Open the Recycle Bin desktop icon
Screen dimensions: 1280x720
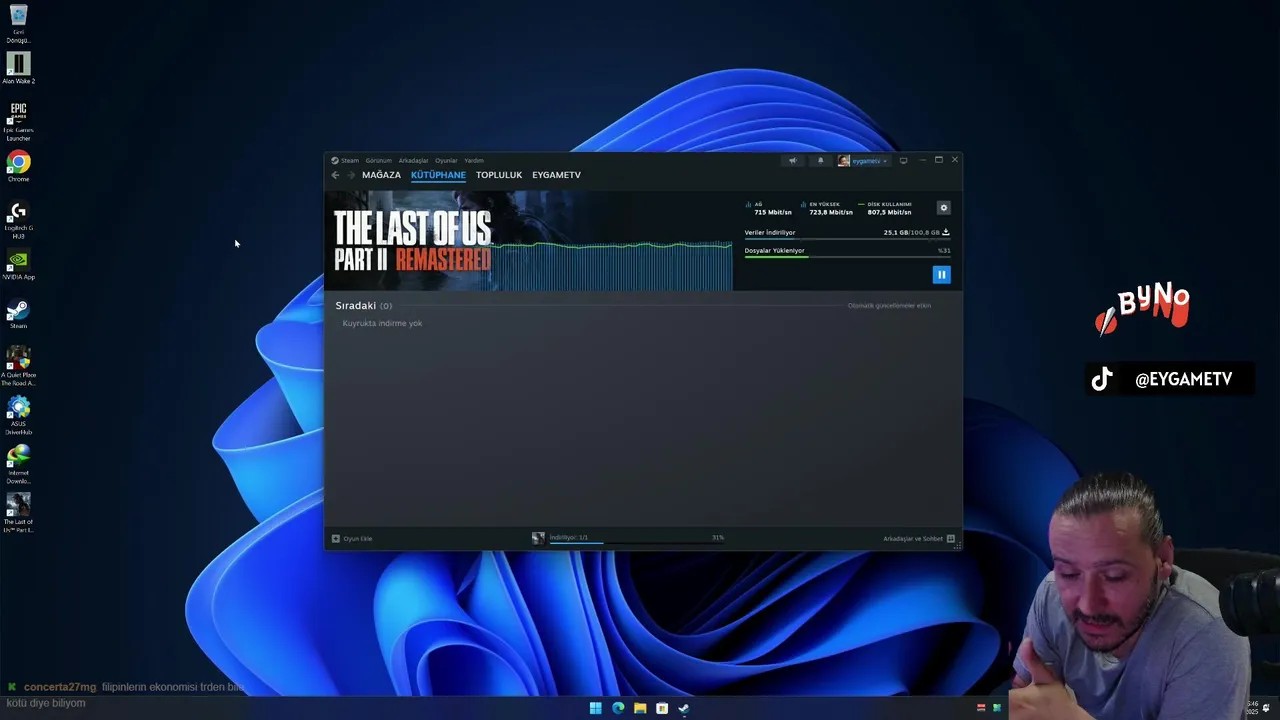tap(18, 24)
